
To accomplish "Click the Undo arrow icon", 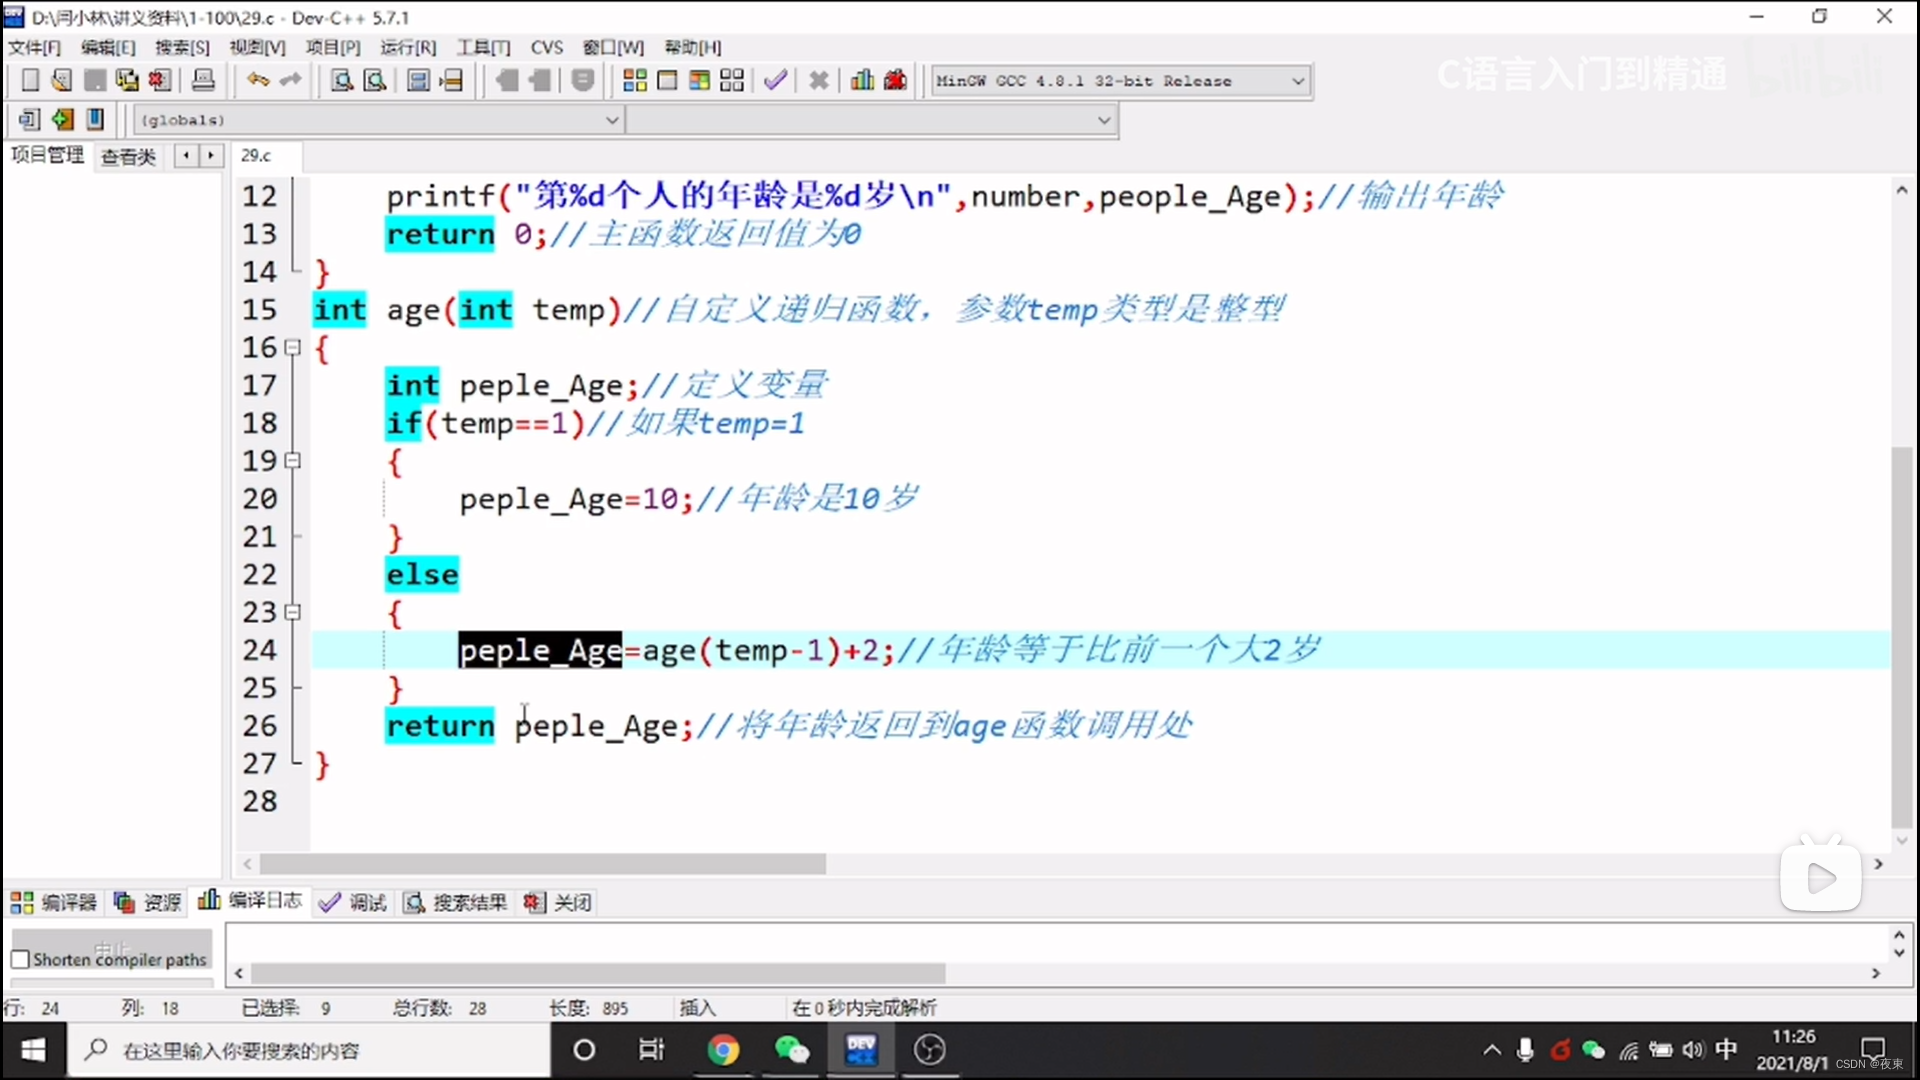I will (257, 81).
